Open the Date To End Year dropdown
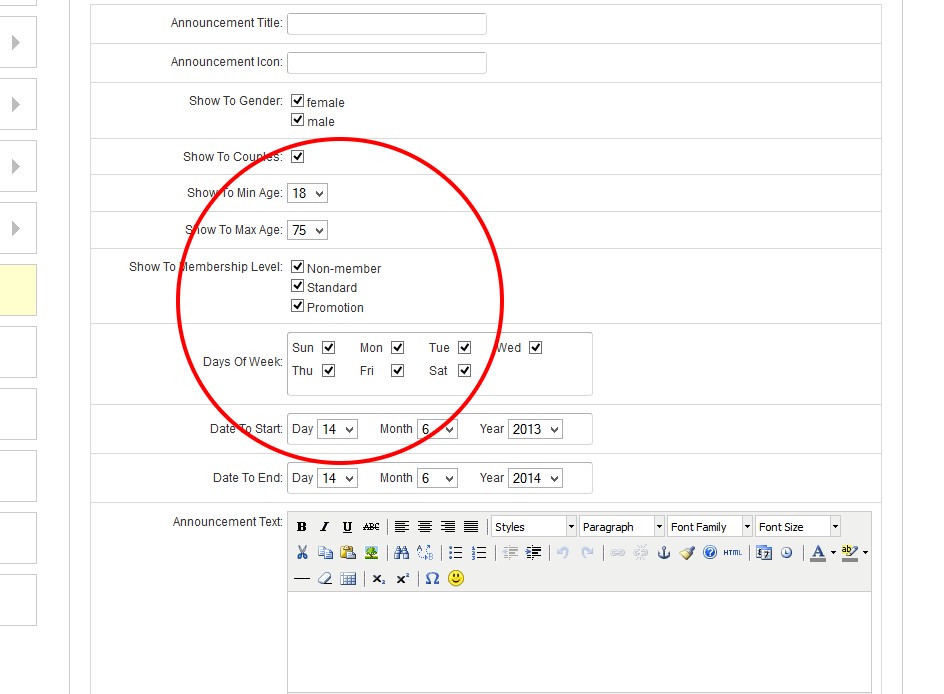 pyautogui.click(x=535, y=478)
